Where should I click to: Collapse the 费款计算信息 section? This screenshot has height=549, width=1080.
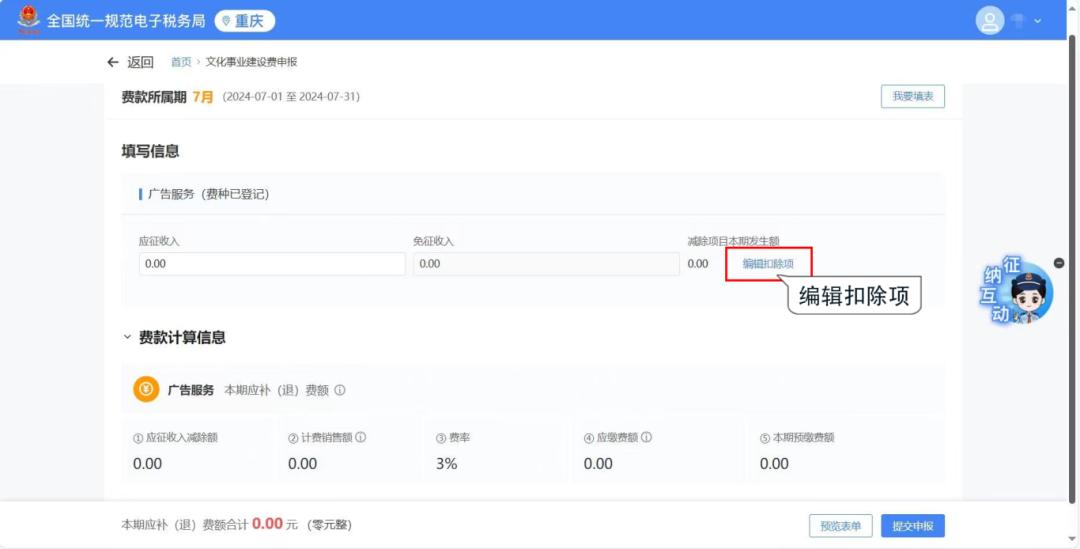click(x=127, y=338)
